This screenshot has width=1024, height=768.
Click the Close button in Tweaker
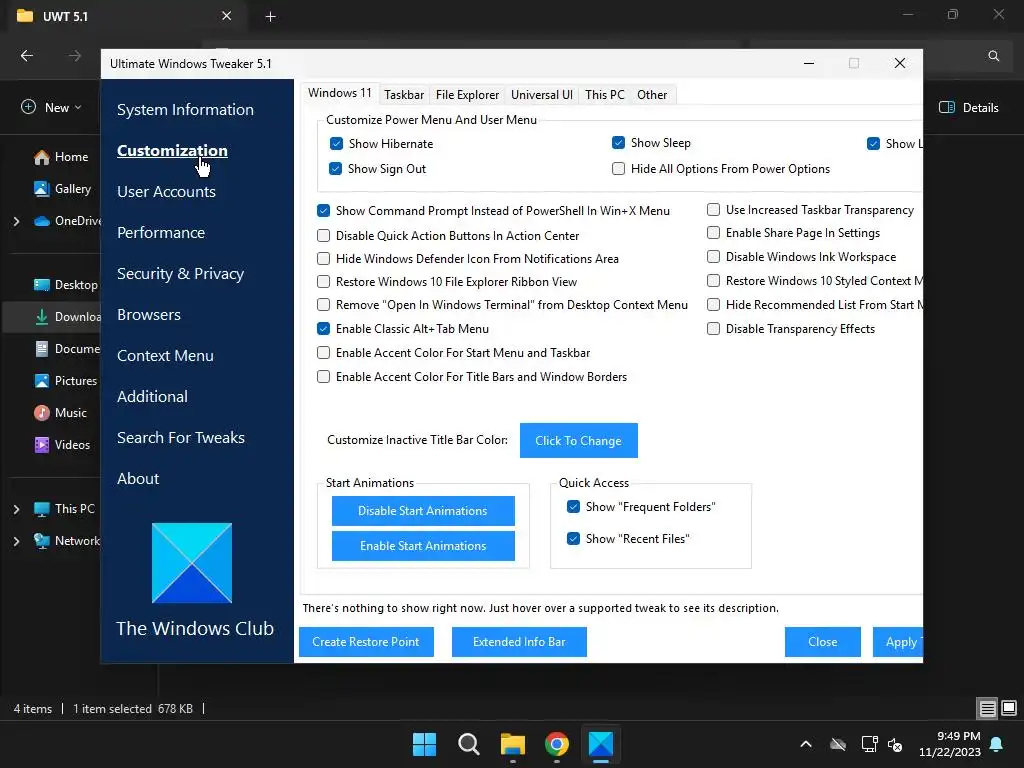[x=823, y=642]
